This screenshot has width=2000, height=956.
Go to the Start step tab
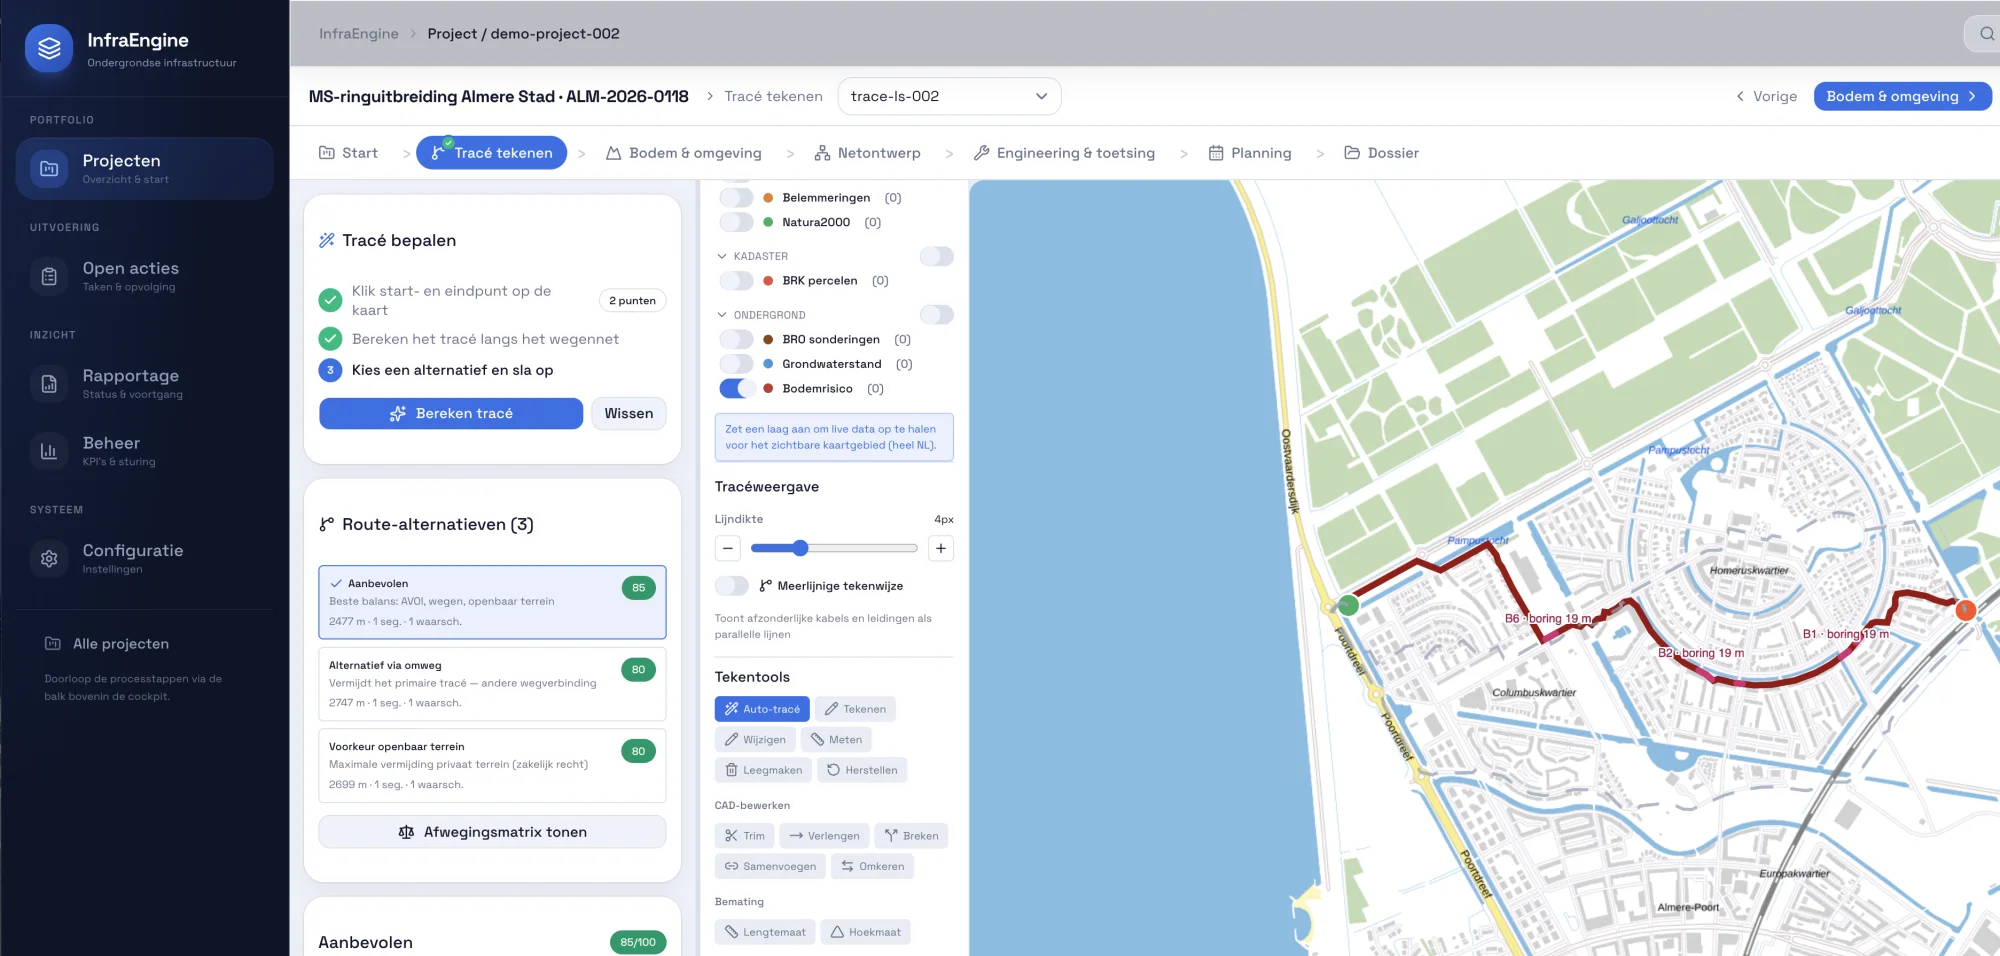348,153
